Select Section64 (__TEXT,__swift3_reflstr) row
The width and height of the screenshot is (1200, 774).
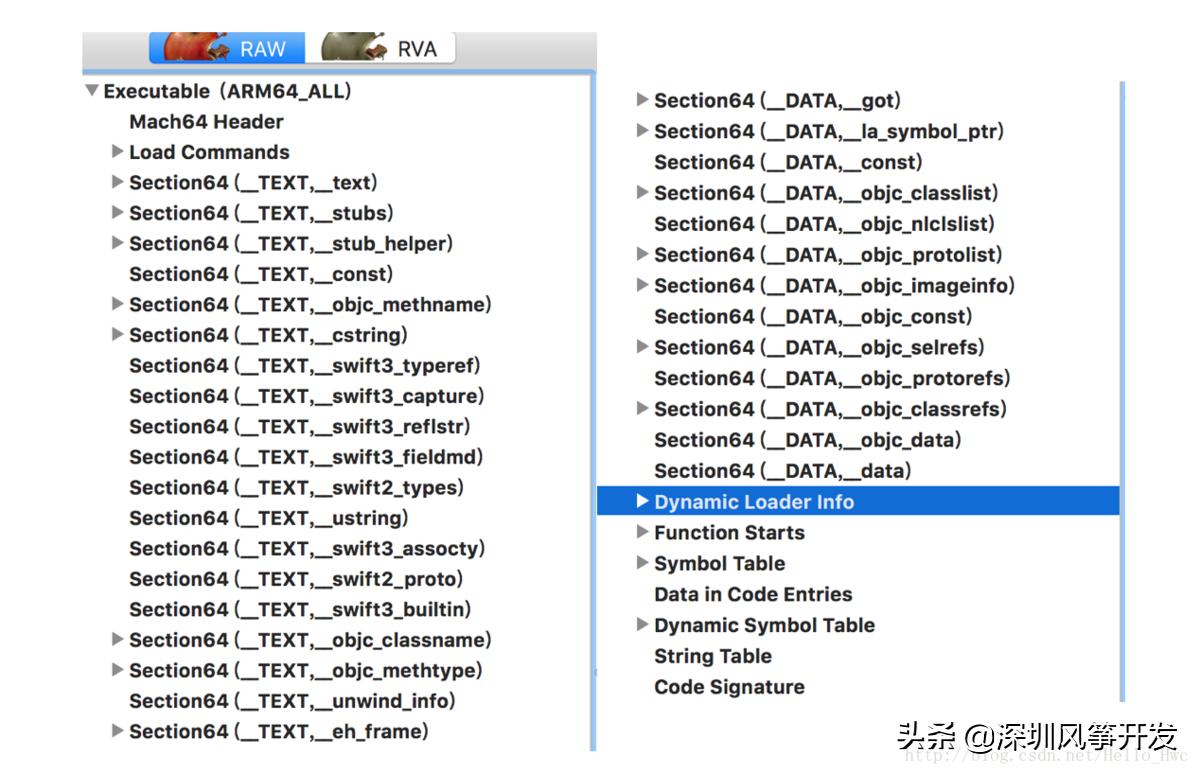[300, 427]
